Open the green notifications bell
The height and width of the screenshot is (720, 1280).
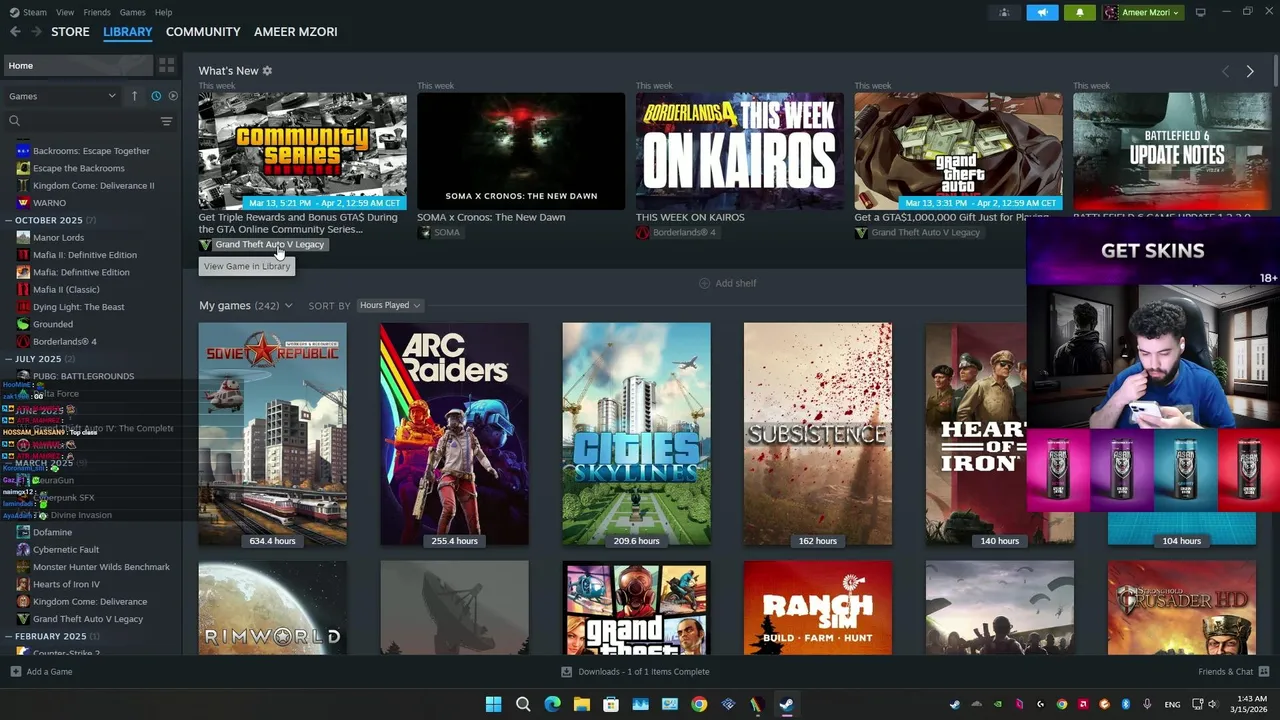[x=1079, y=12]
